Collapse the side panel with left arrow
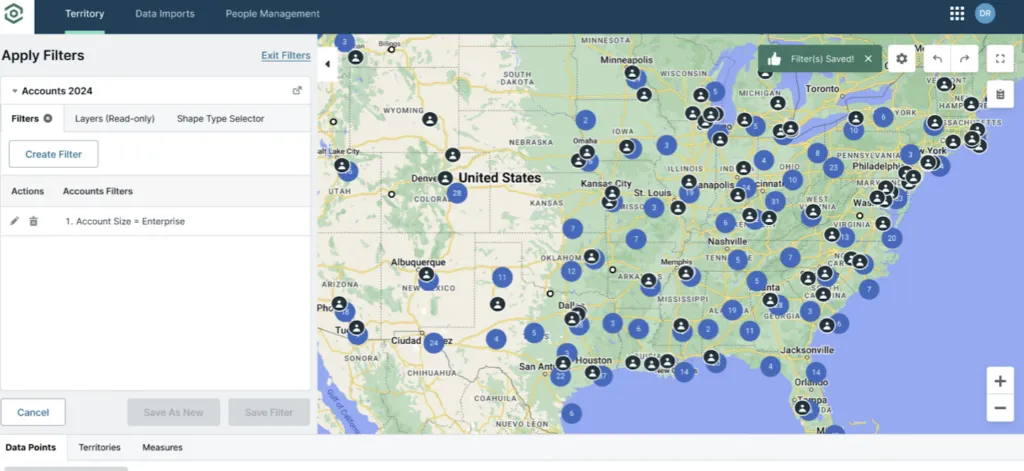The width and height of the screenshot is (1024, 471). point(327,64)
